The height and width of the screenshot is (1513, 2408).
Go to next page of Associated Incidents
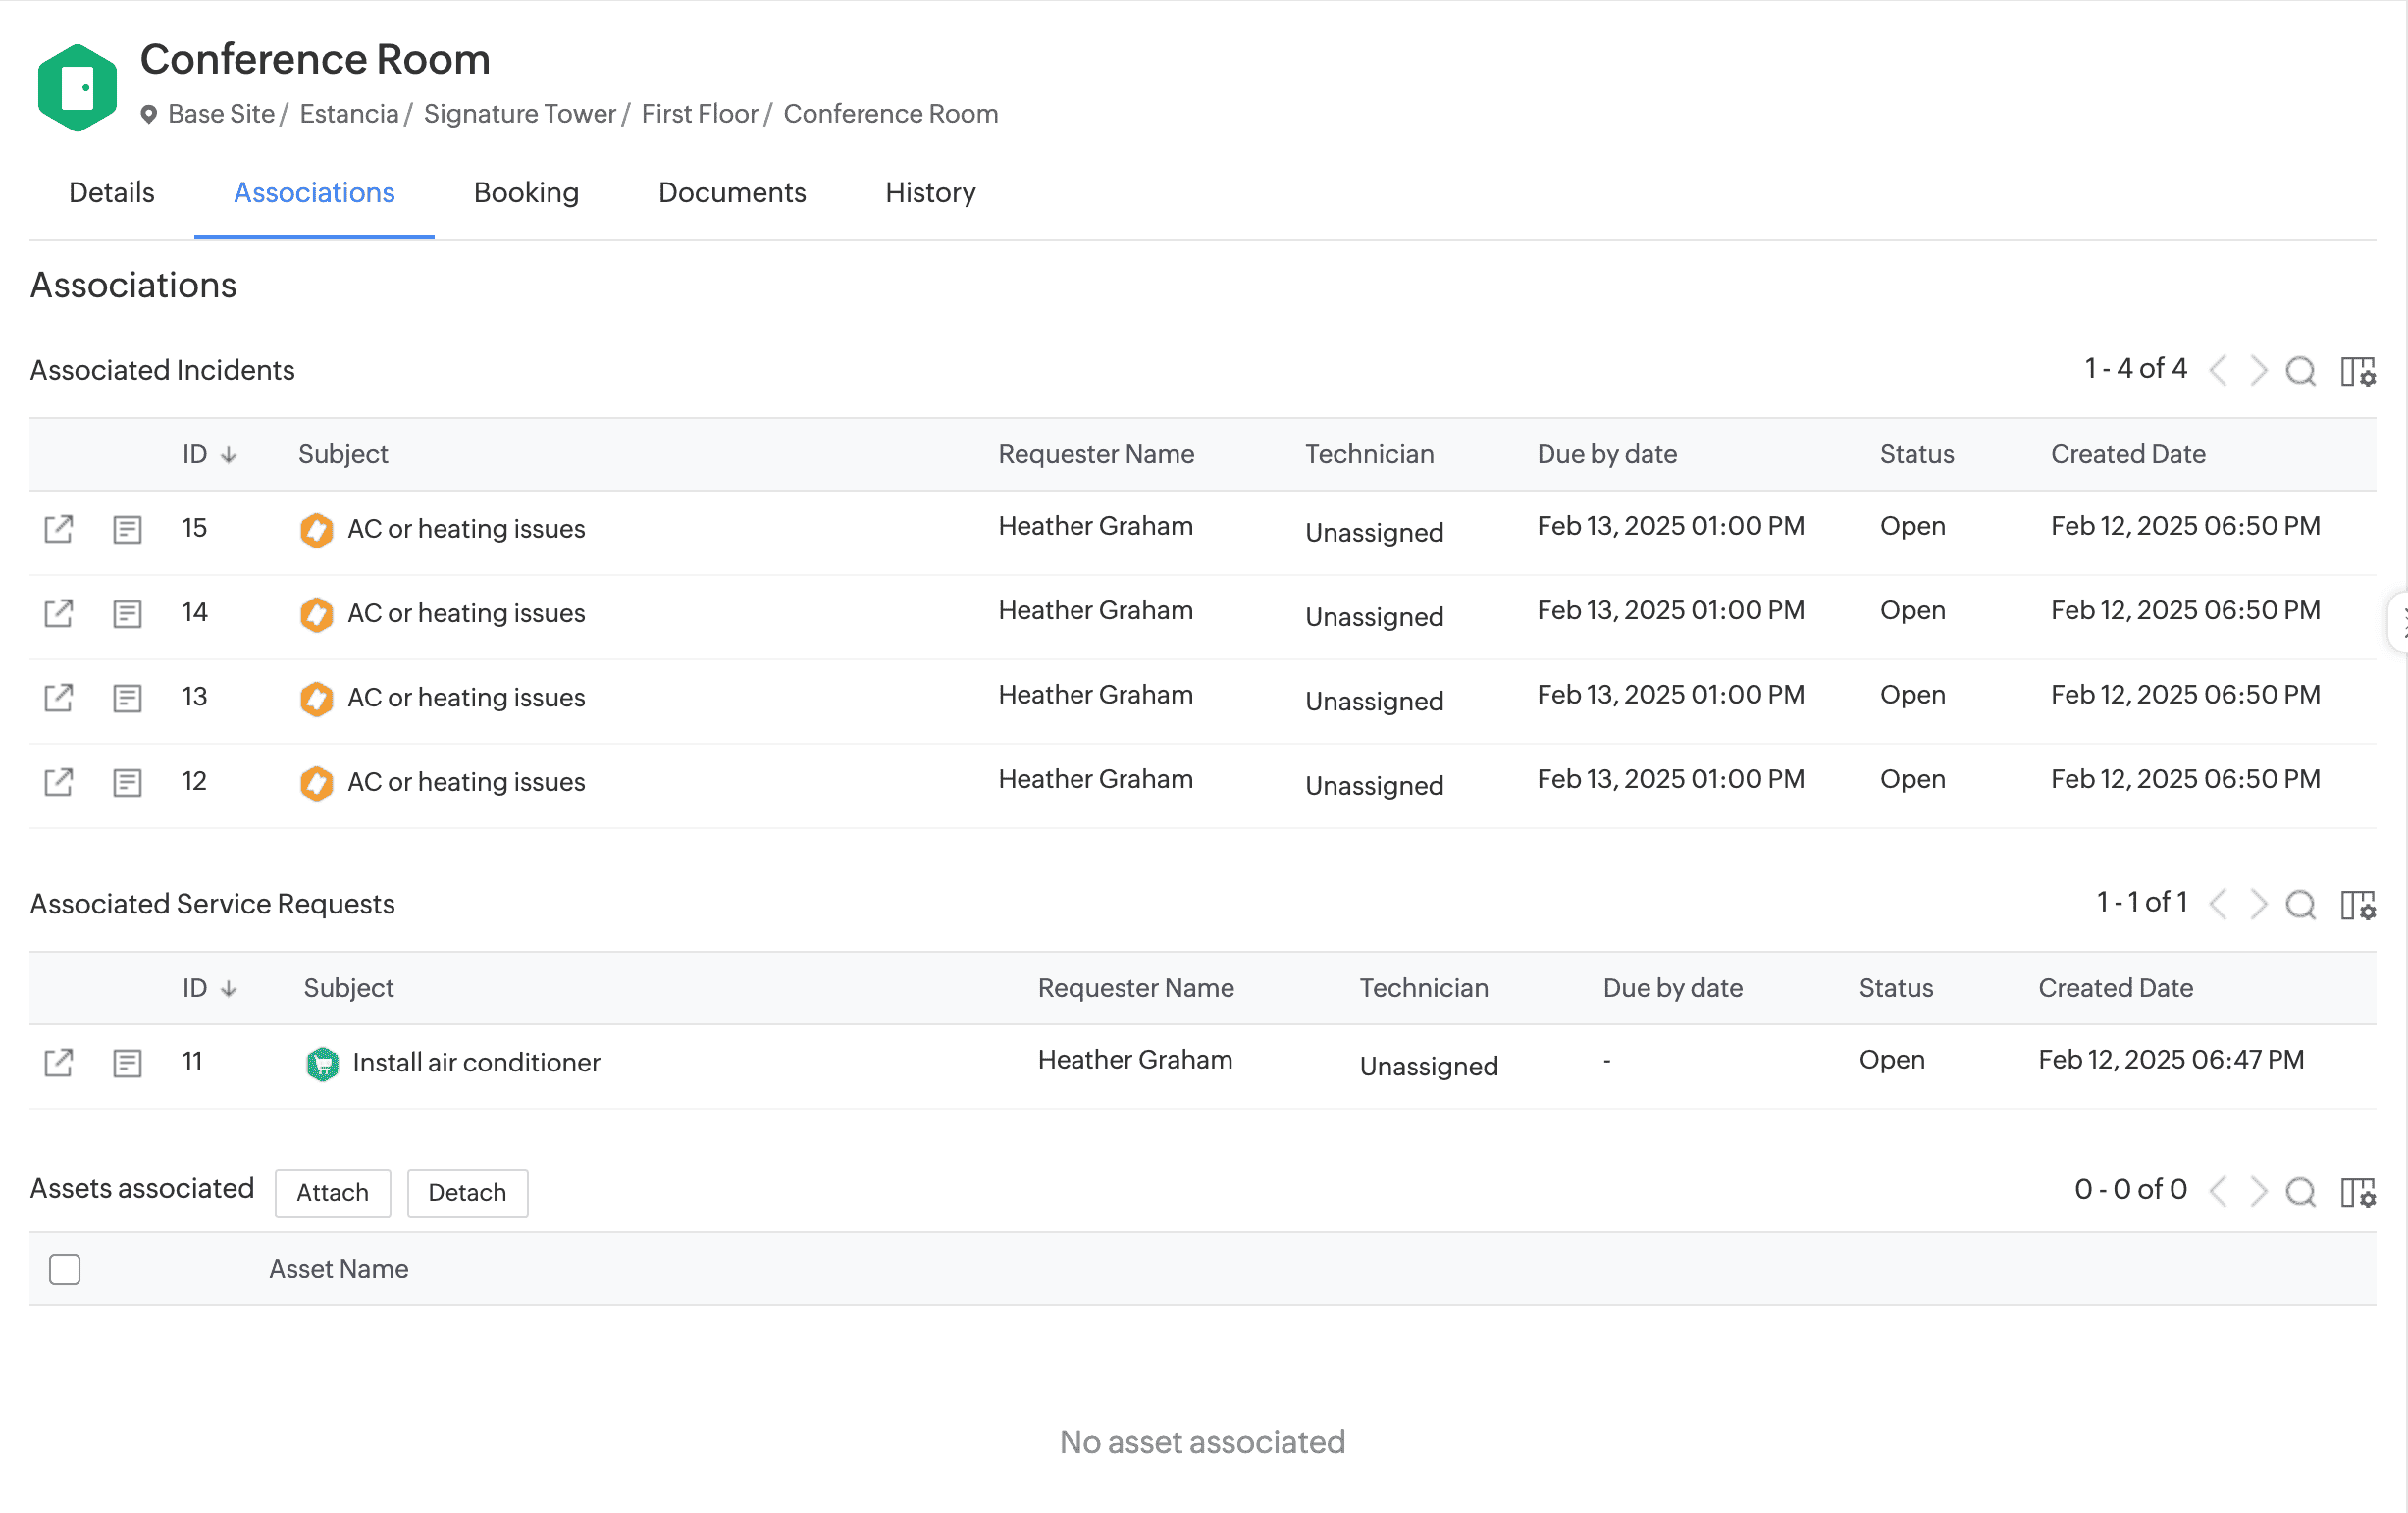pos(2258,371)
